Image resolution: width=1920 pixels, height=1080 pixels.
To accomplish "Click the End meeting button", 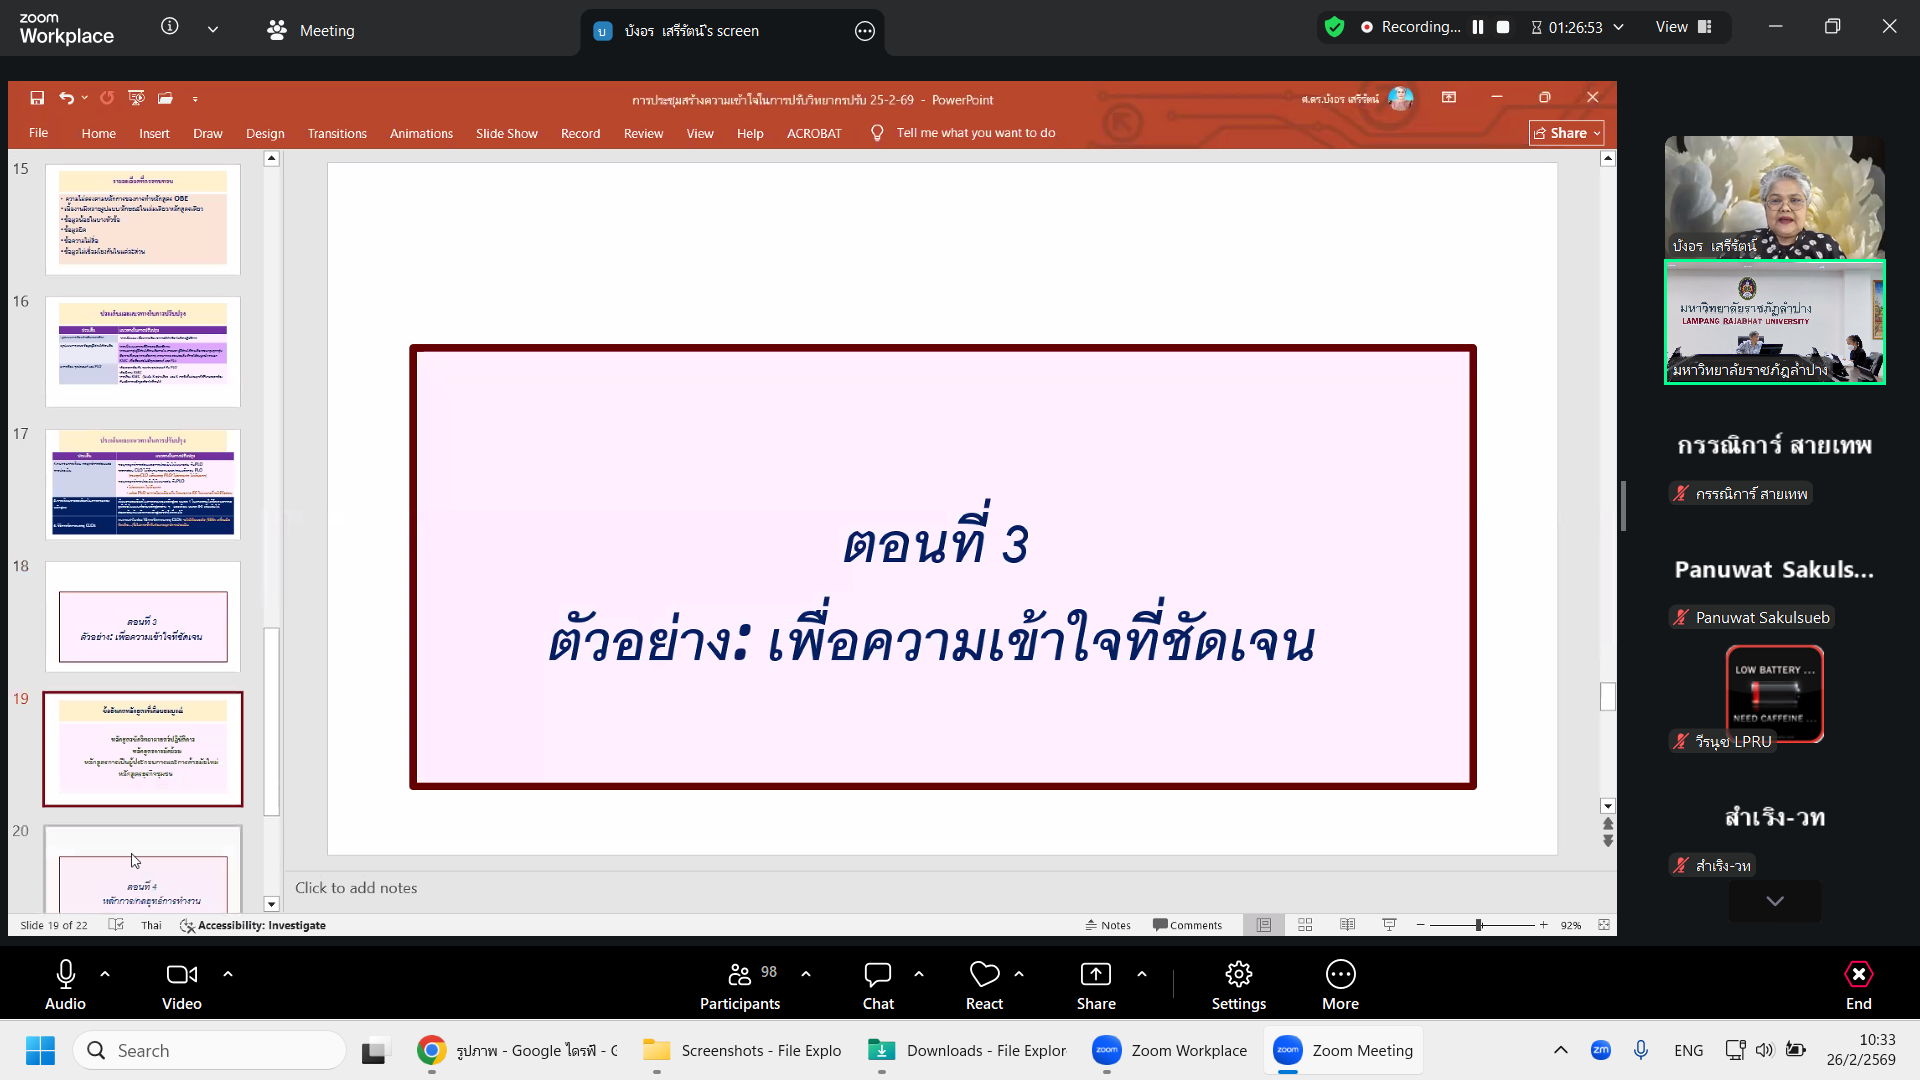I will (1858, 985).
